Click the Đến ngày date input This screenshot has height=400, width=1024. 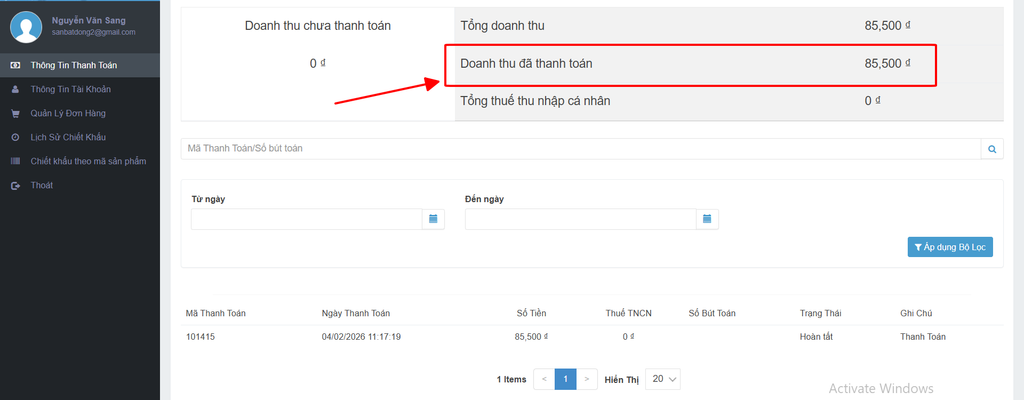580,219
